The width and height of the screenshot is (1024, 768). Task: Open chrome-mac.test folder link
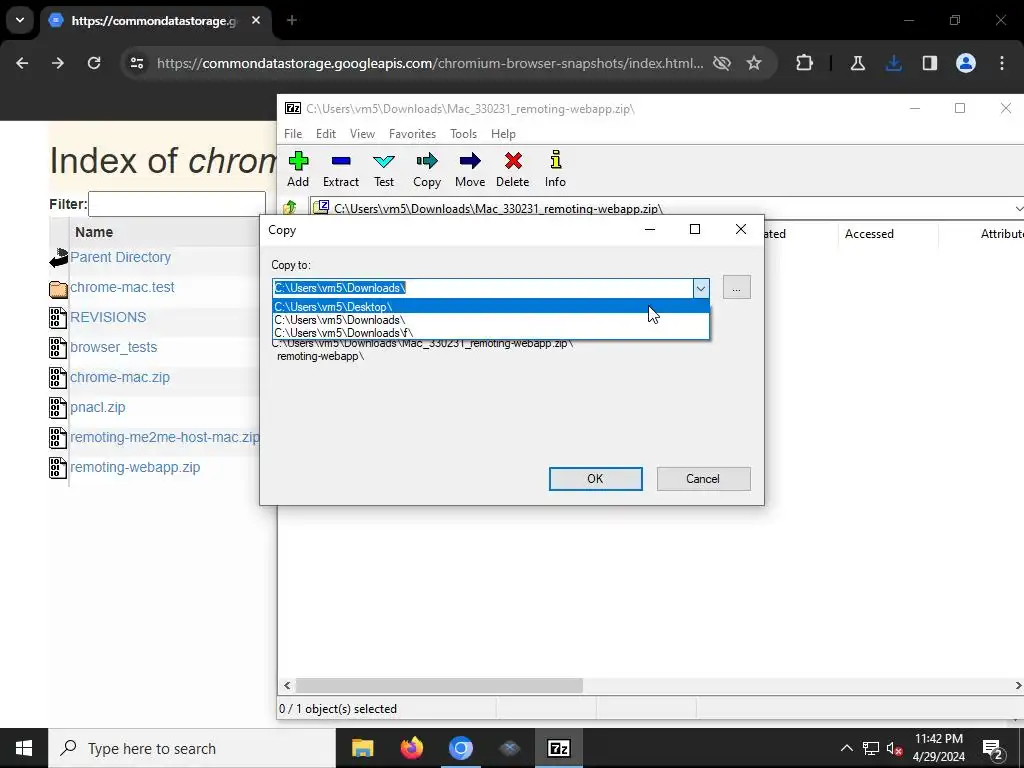point(122,287)
